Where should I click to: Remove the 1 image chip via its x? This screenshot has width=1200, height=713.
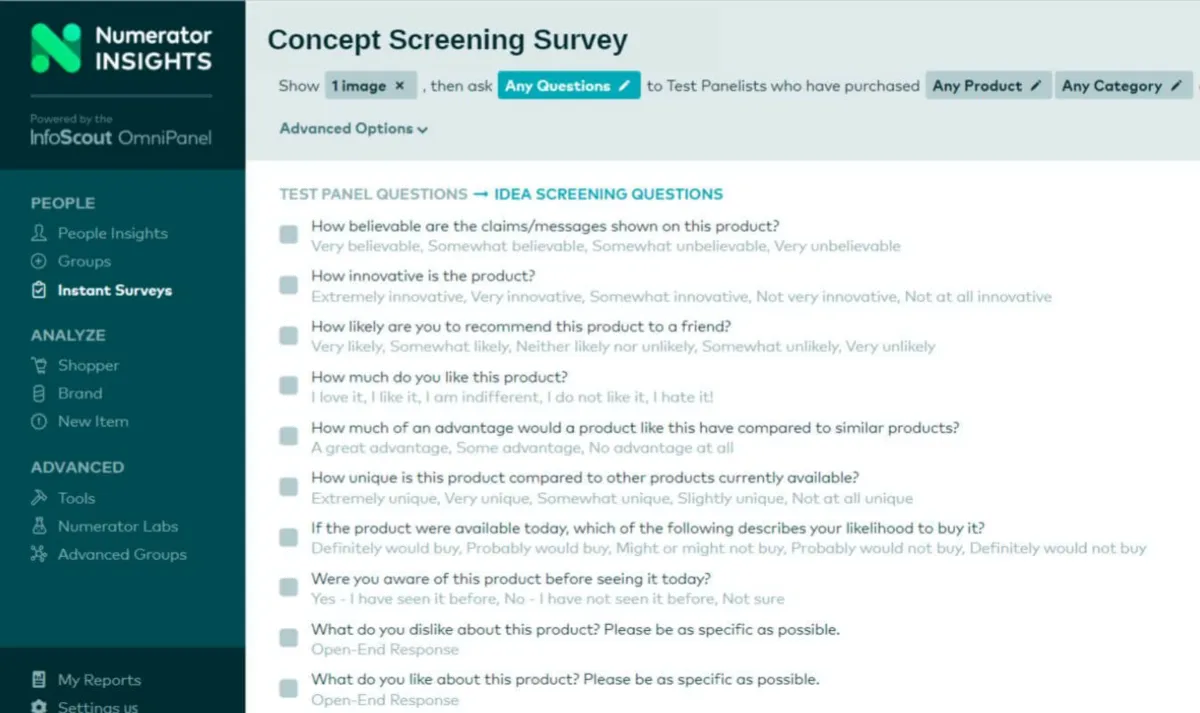(400, 86)
